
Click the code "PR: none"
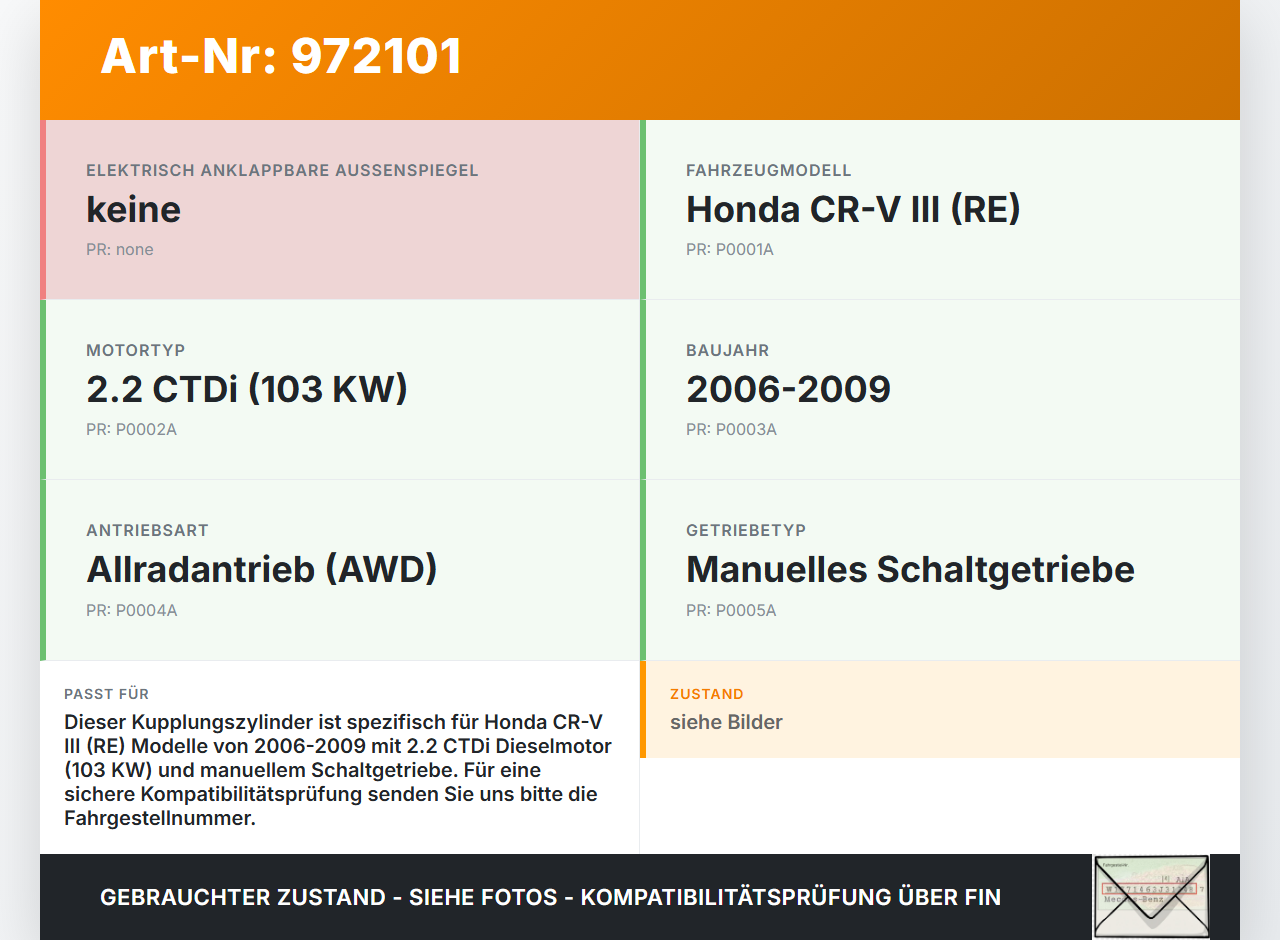click(x=120, y=250)
